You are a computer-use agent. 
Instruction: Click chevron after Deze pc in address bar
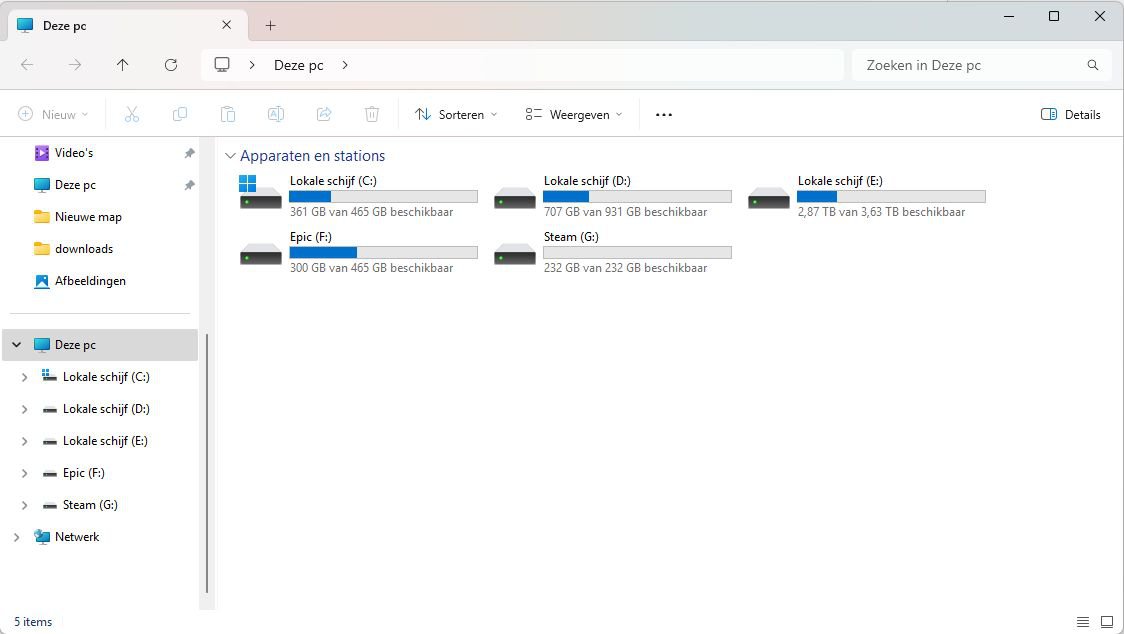[x=345, y=65]
